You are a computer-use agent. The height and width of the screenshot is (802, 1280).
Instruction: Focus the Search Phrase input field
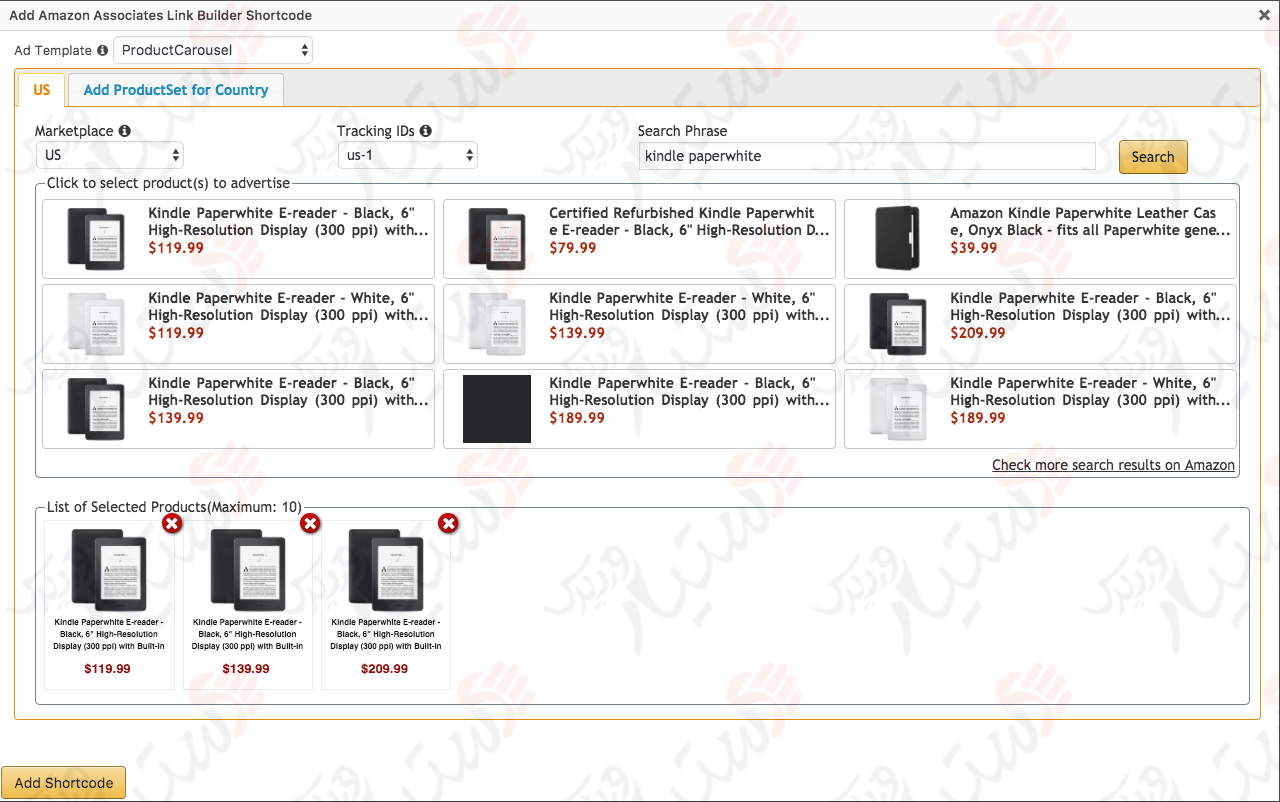tap(867, 156)
